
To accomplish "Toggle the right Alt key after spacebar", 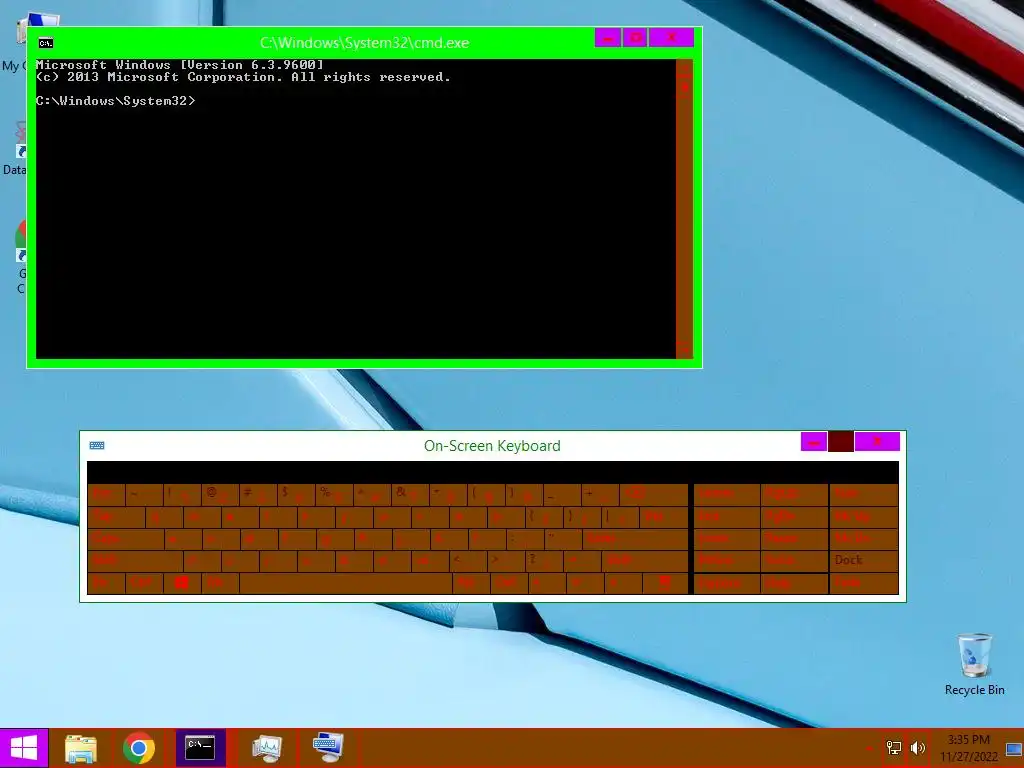I will (x=472, y=584).
